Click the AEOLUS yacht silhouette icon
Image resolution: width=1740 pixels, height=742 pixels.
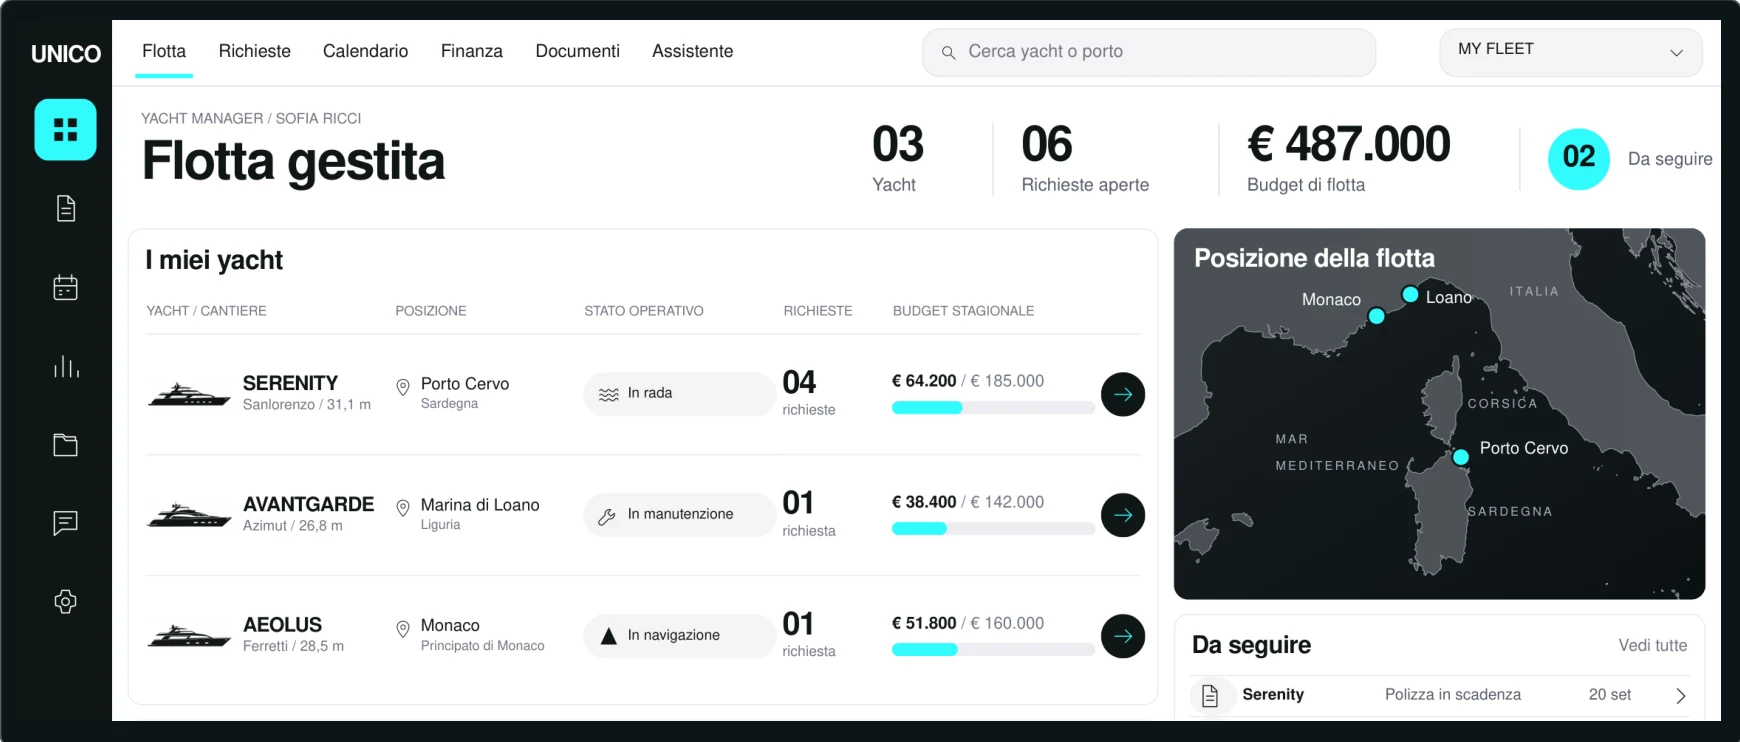[189, 636]
